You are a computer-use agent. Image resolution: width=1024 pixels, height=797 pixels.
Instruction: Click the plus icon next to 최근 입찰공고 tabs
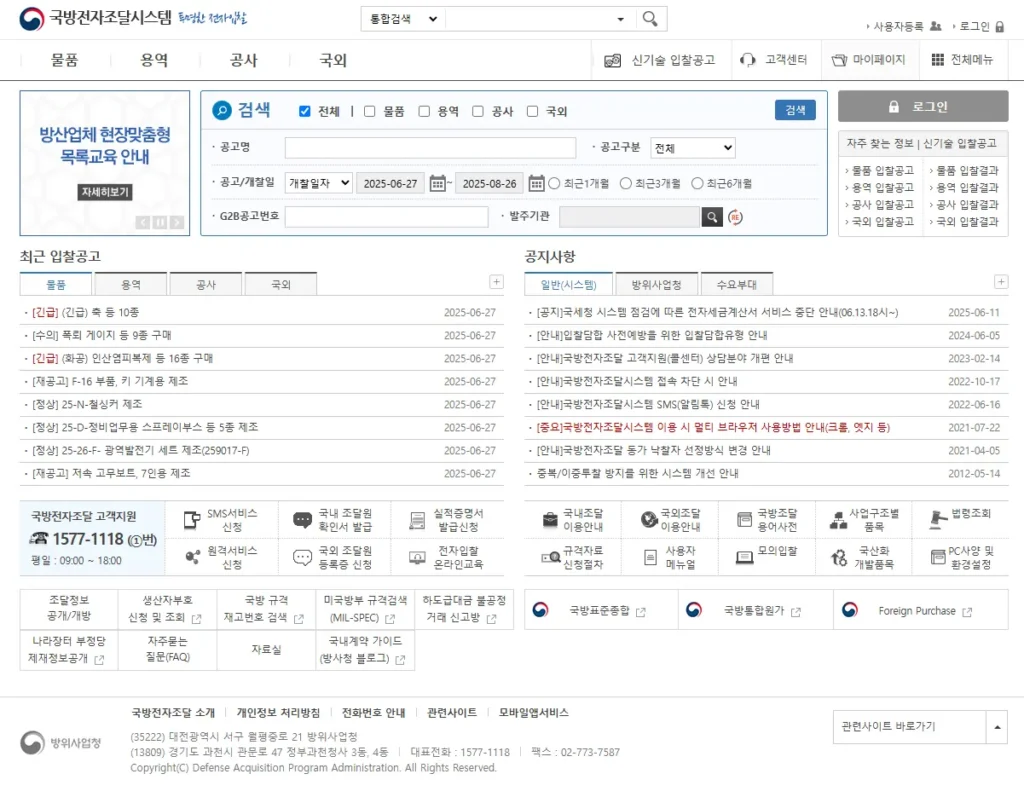pyautogui.click(x=496, y=282)
